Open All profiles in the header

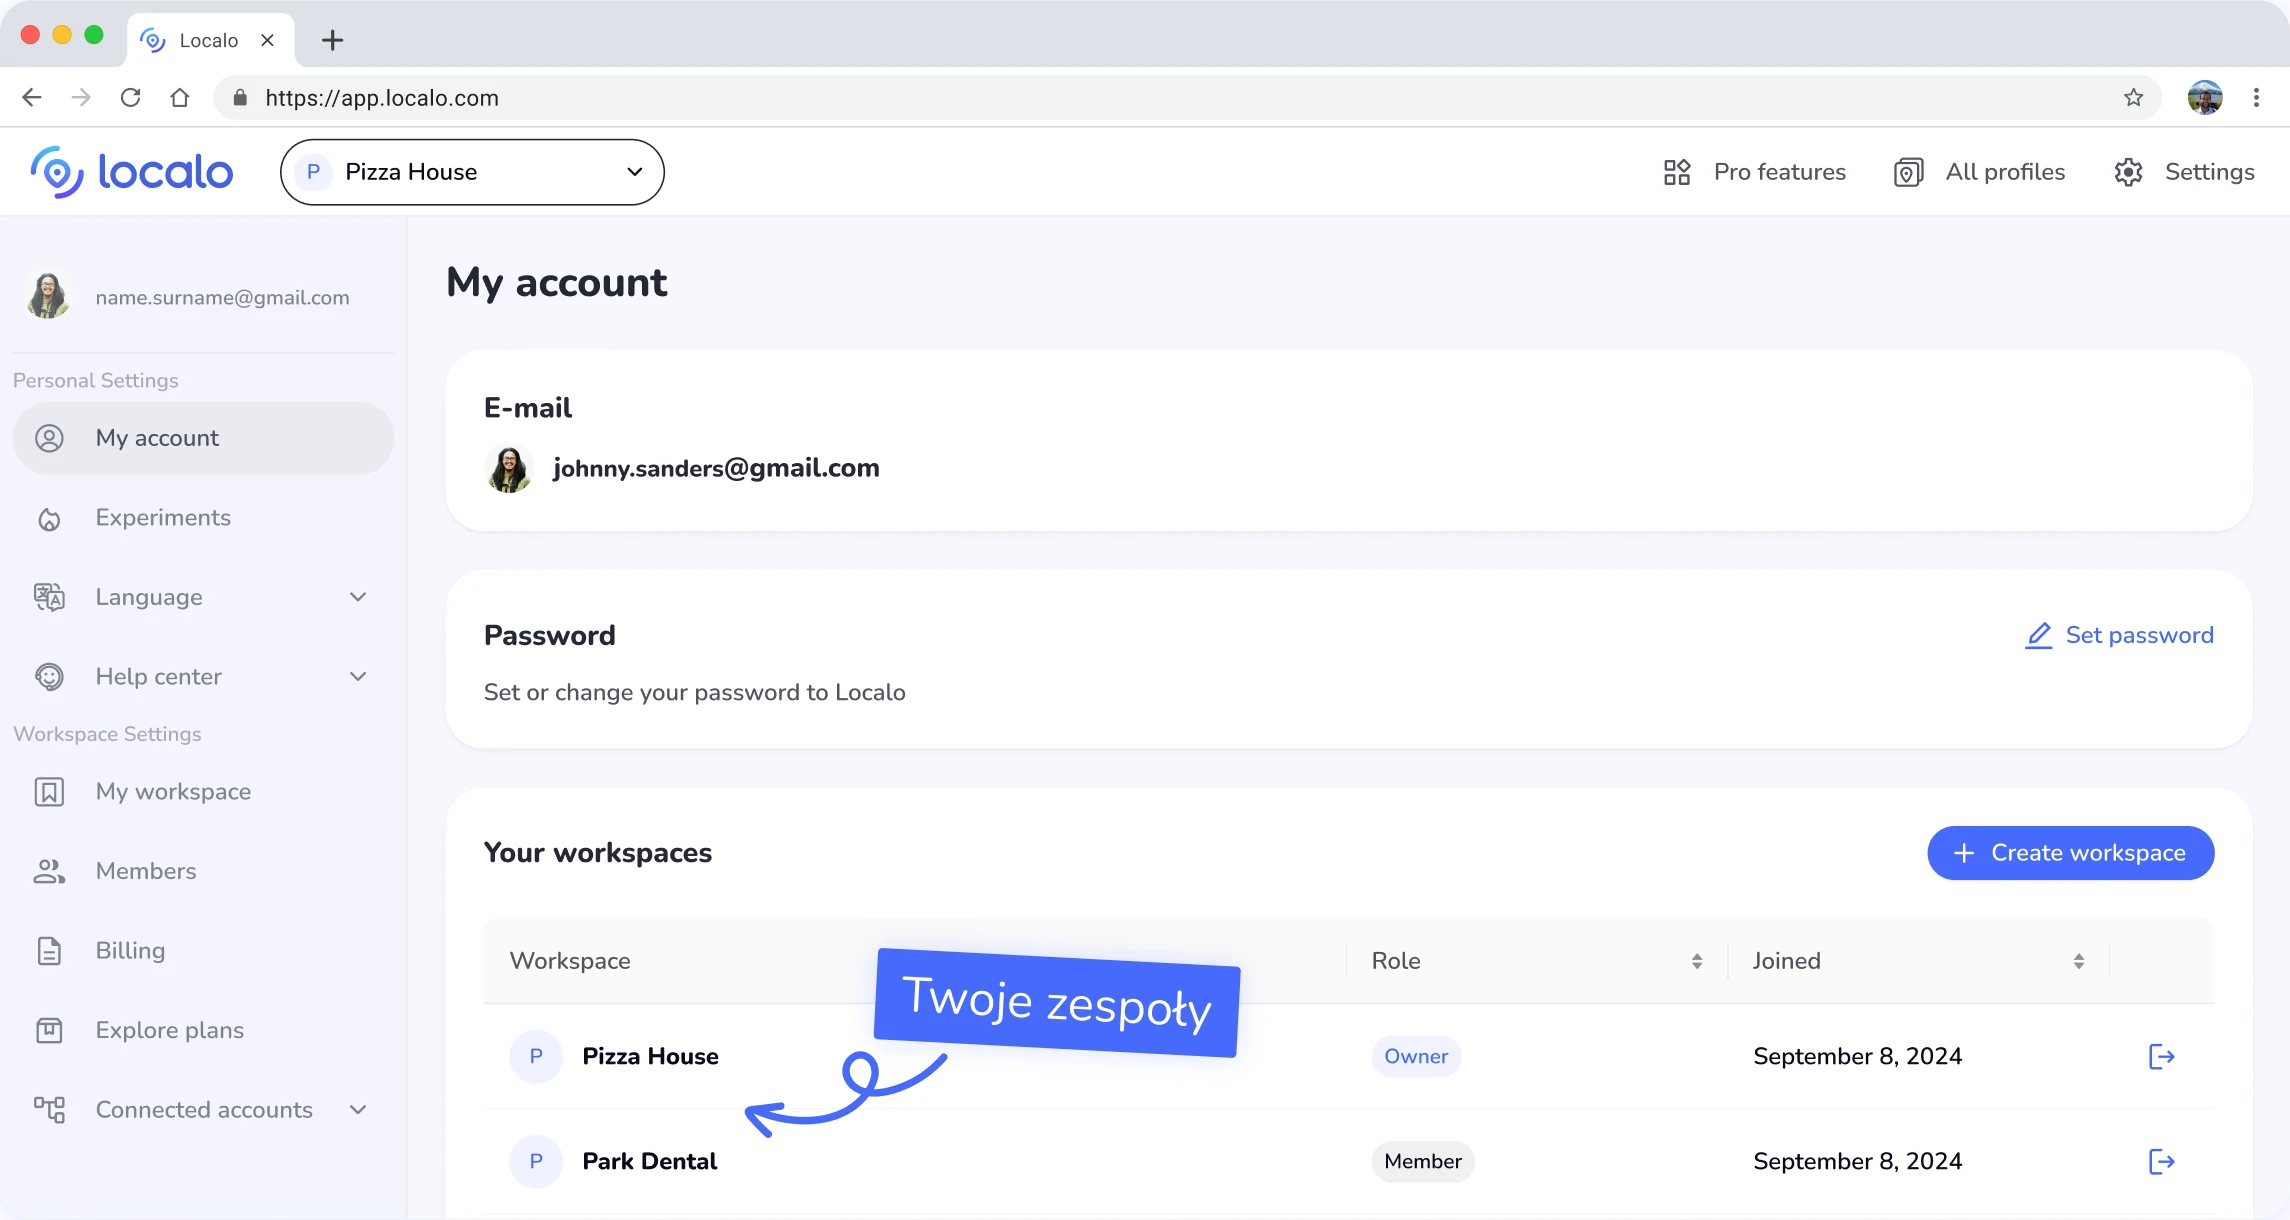click(x=1980, y=172)
